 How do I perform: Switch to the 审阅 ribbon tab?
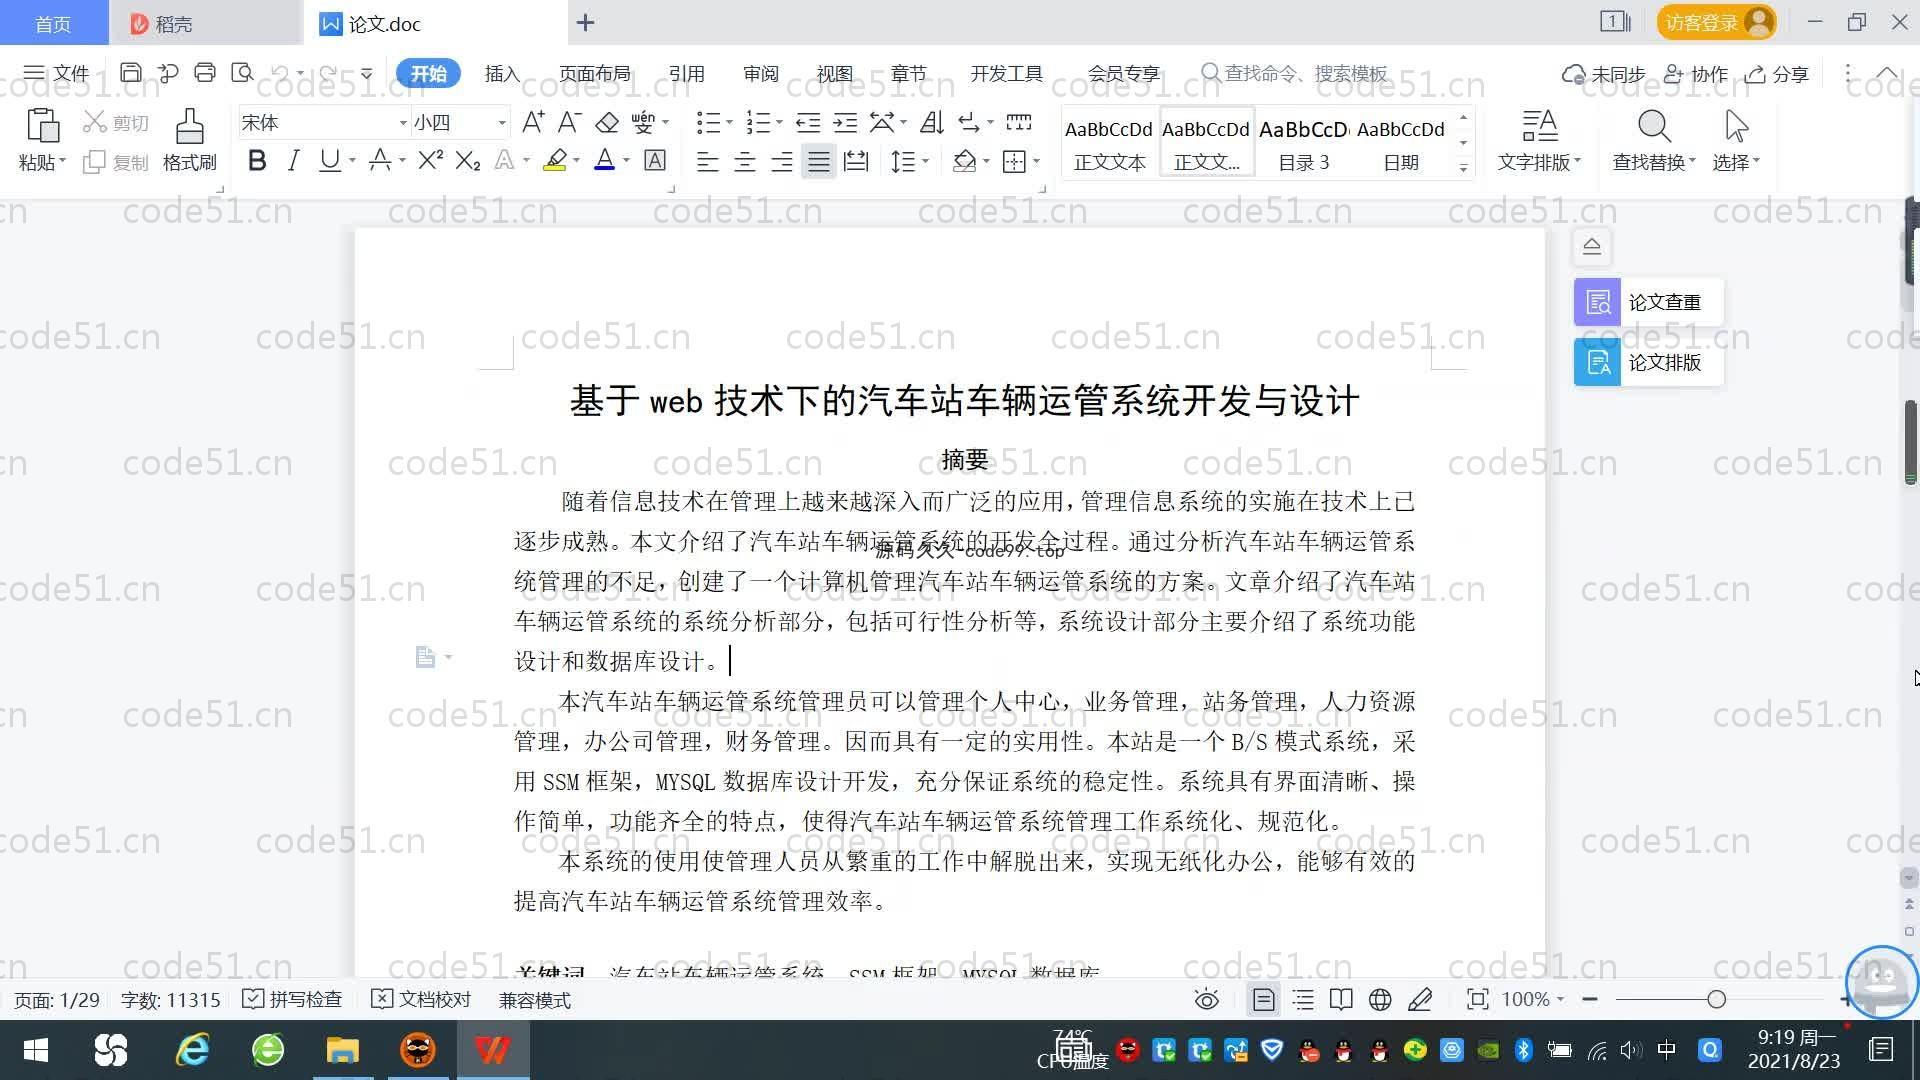pyautogui.click(x=760, y=73)
